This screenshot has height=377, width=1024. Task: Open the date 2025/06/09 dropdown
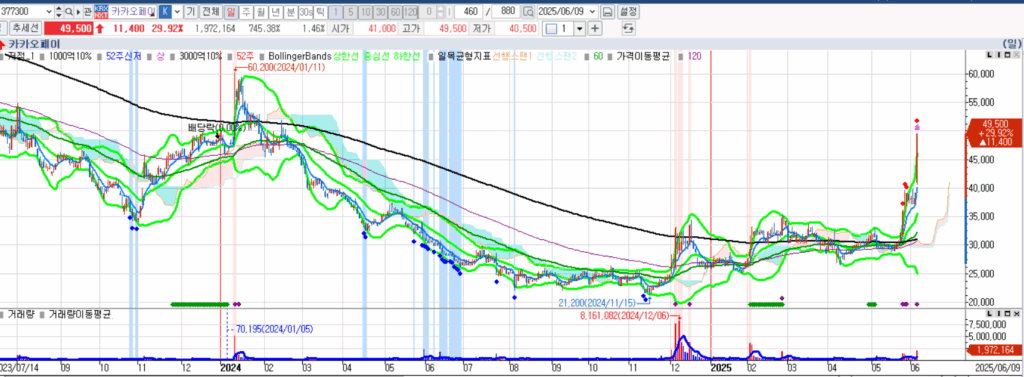[x=592, y=12]
